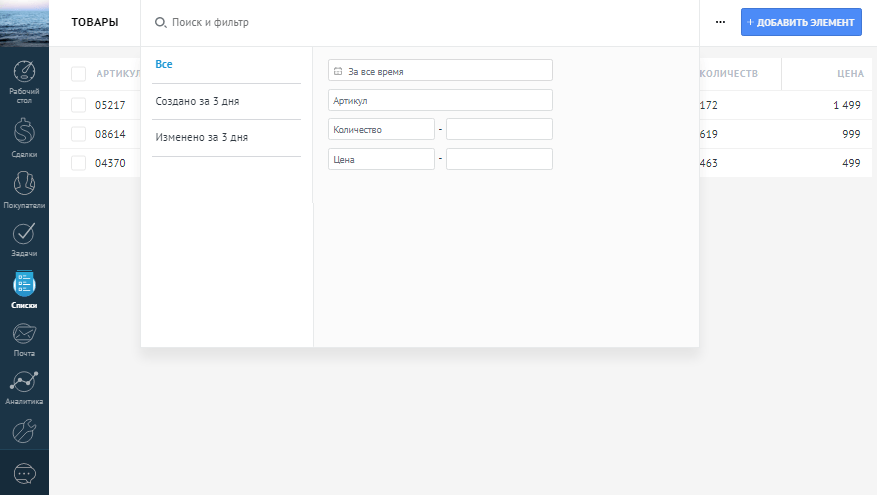Open the Покупатели section icon
Image resolution: width=877 pixels, height=495 pixels.
(24, 184)
